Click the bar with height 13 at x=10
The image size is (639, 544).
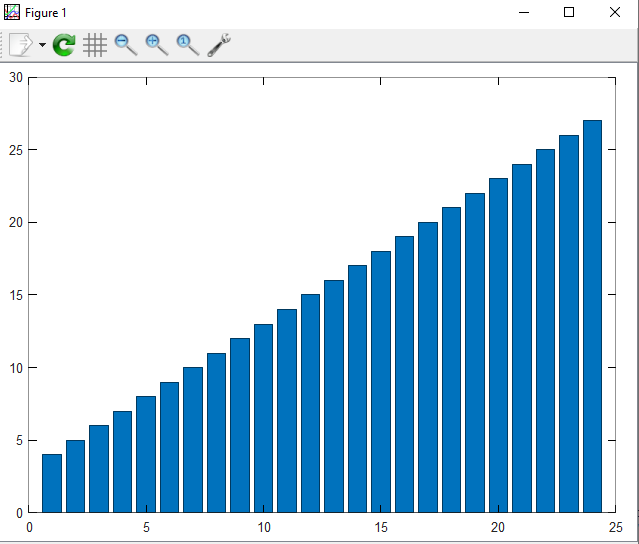coord(263,418)
